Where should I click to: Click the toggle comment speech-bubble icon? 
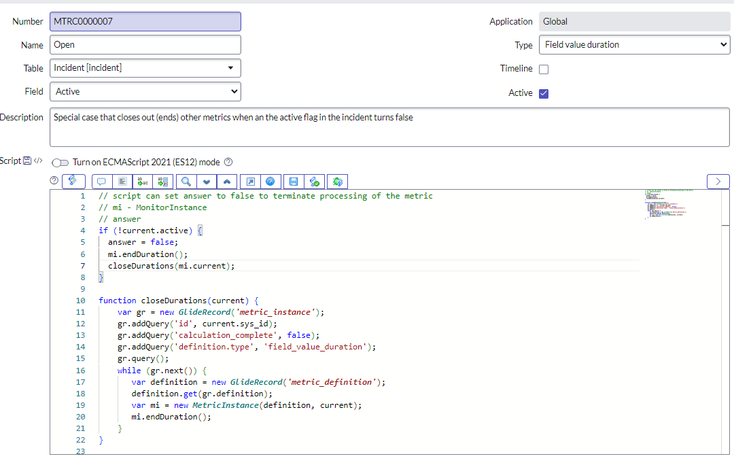[102, 182]
